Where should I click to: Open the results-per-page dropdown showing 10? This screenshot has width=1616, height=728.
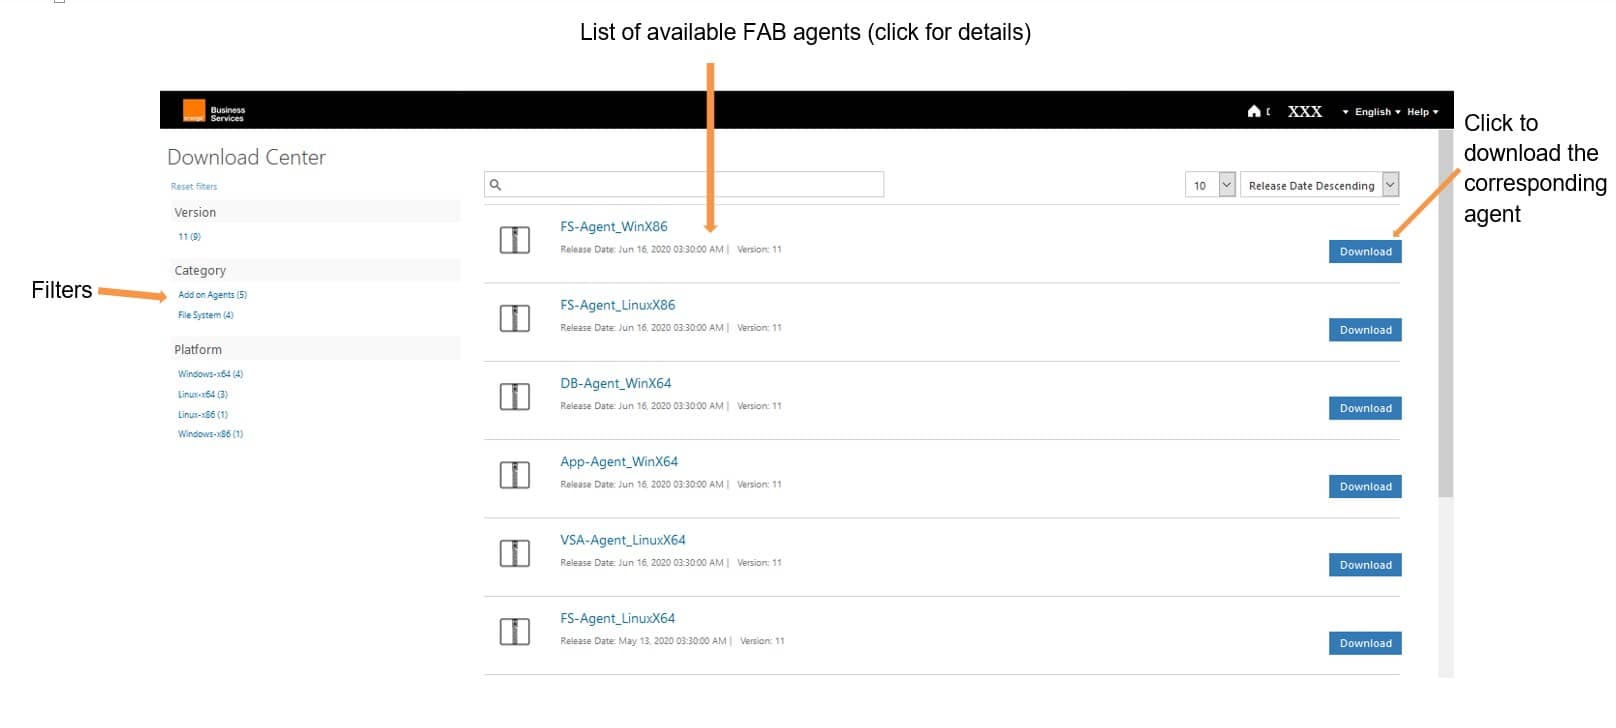pos(1211,185)
